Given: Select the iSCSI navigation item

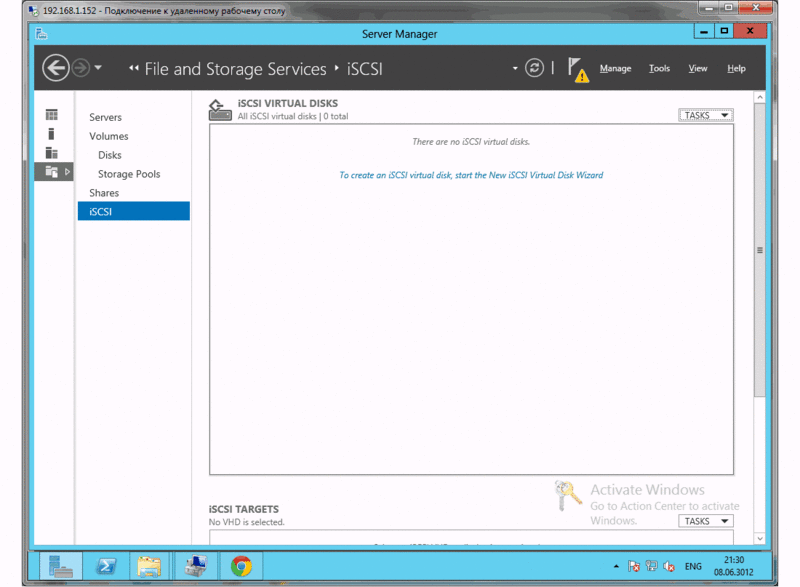Looking at the screenshot, I should (x=134, y=211).
